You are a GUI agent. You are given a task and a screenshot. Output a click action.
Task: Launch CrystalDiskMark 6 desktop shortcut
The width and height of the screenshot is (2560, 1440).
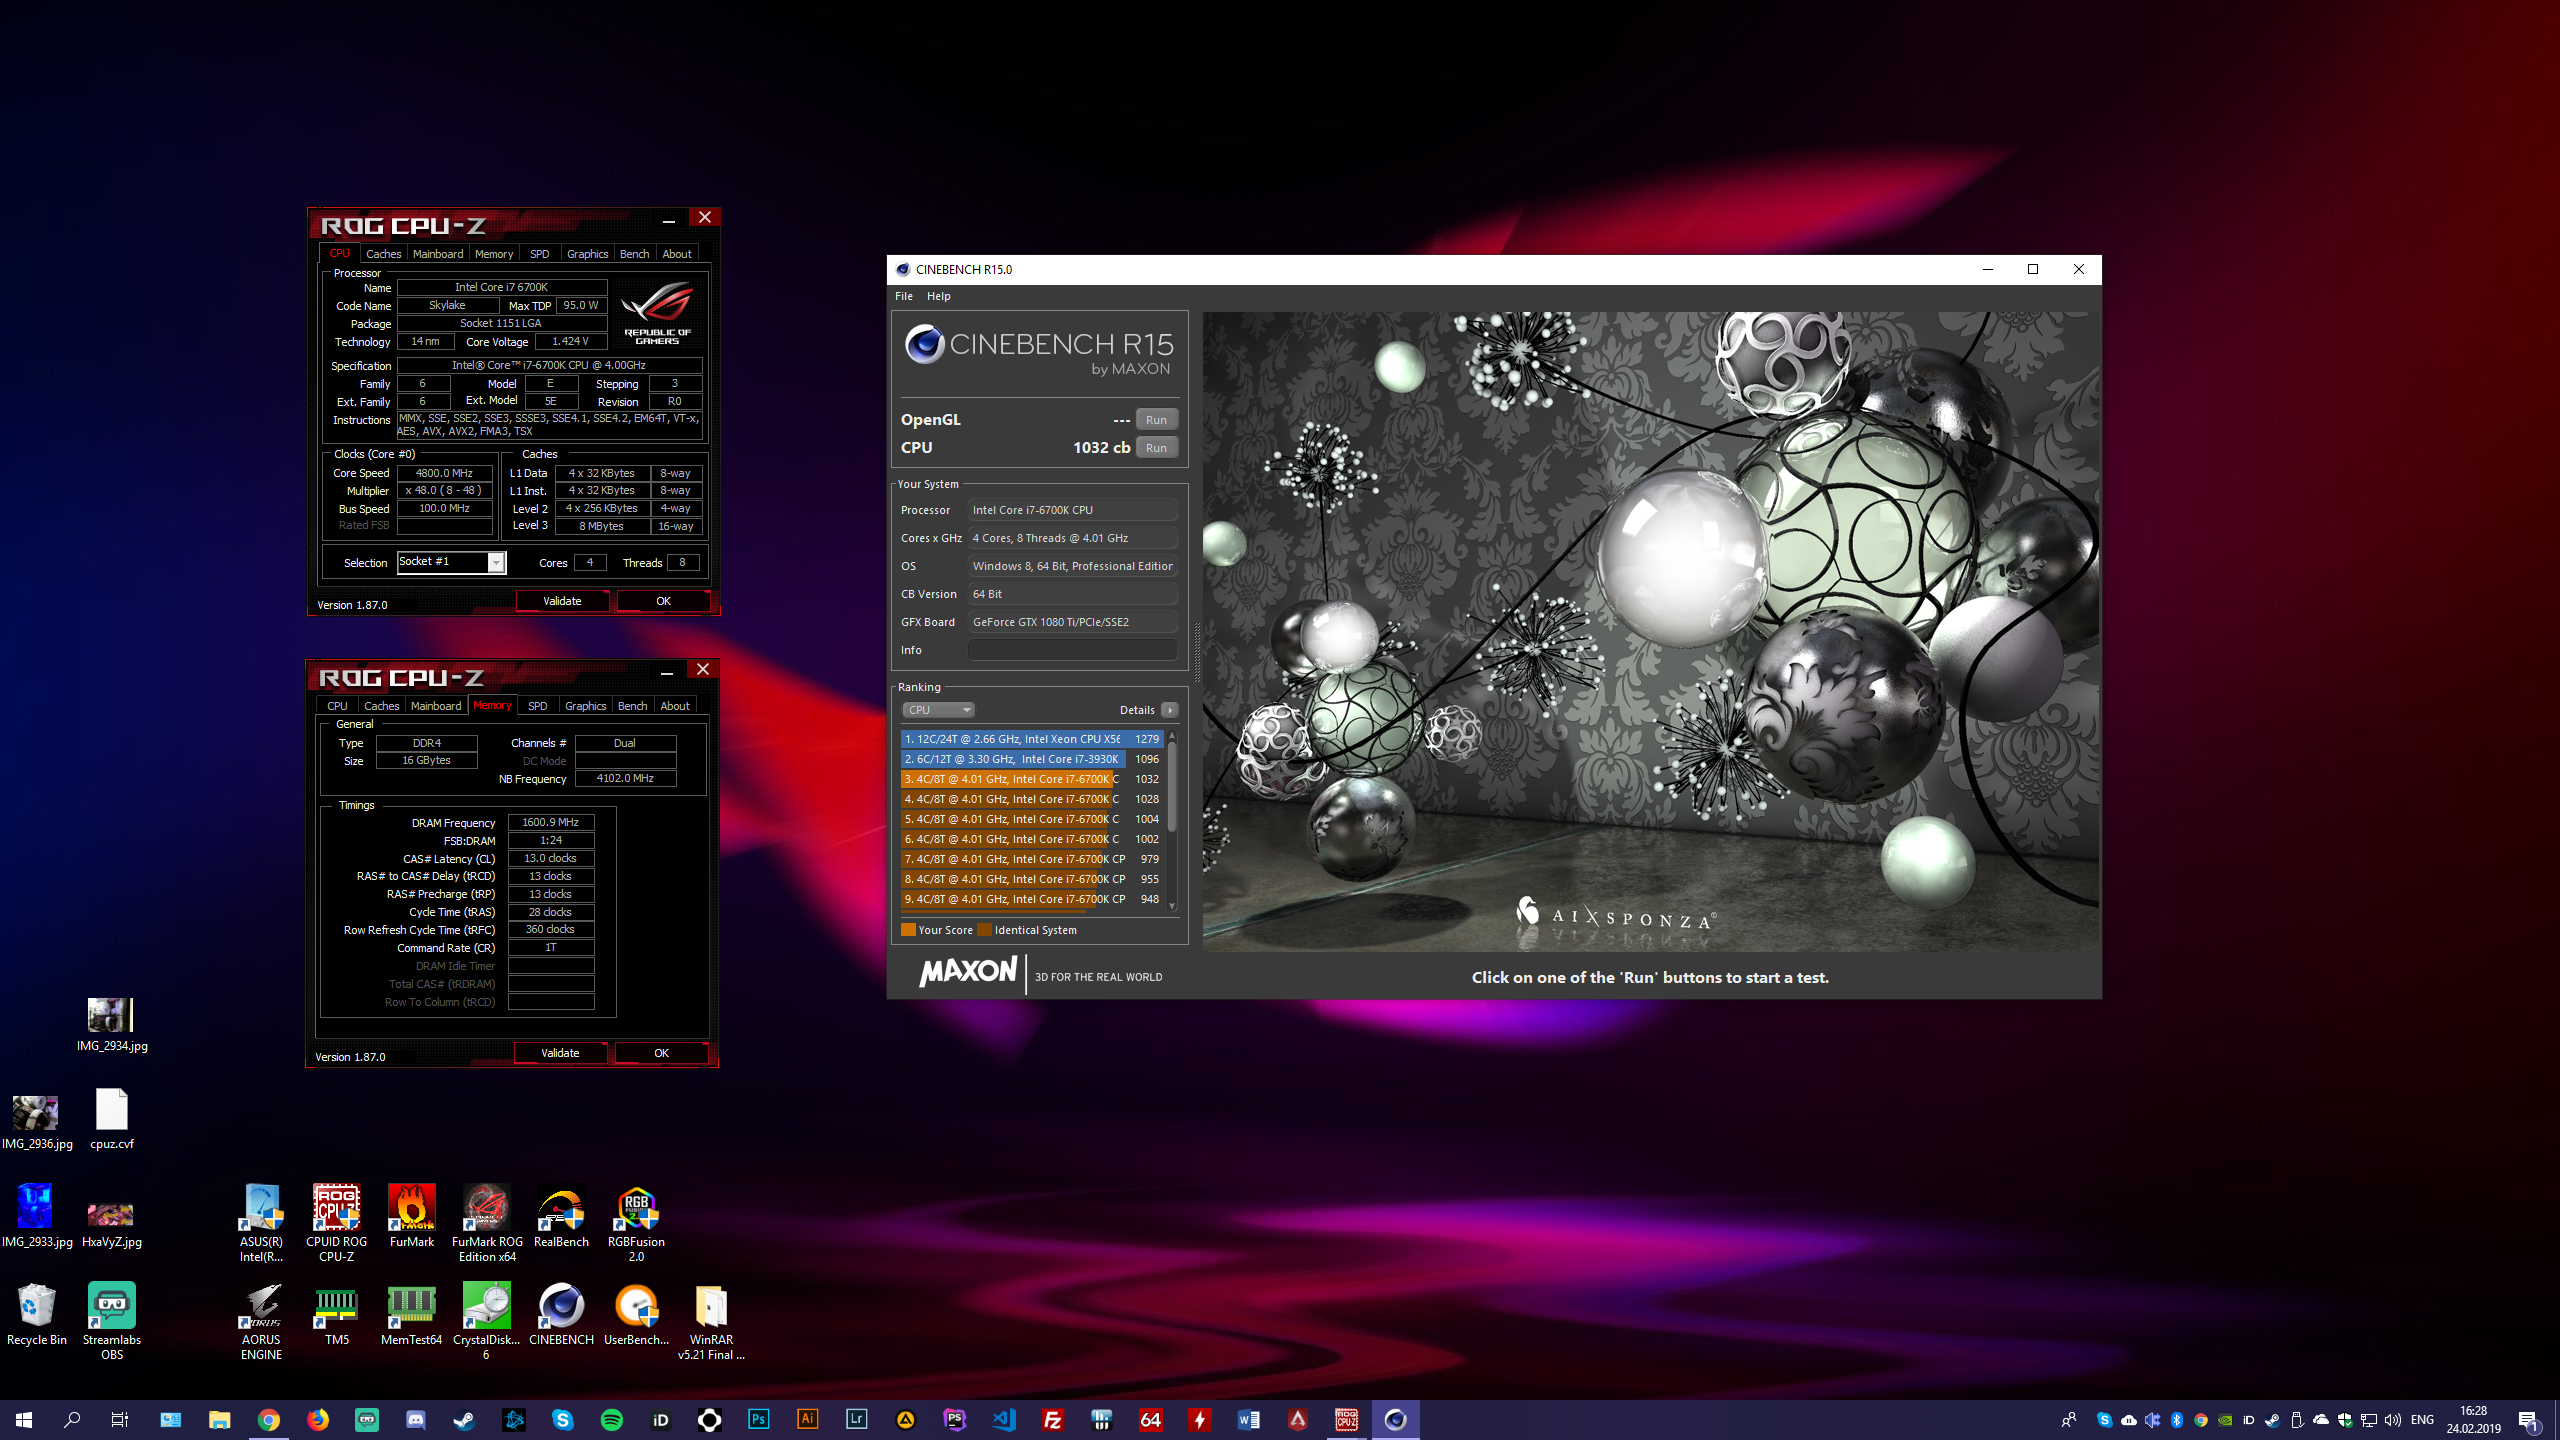click(487, 1320)
